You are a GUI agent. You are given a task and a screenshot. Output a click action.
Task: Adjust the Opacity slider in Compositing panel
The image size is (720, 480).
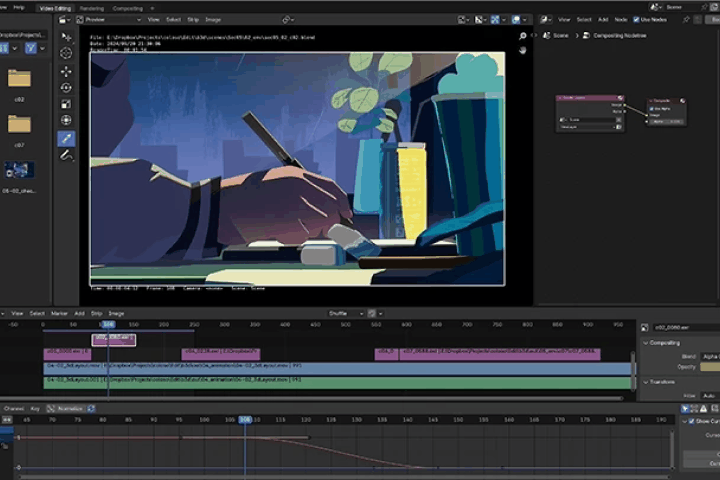[x=710, y=367]
